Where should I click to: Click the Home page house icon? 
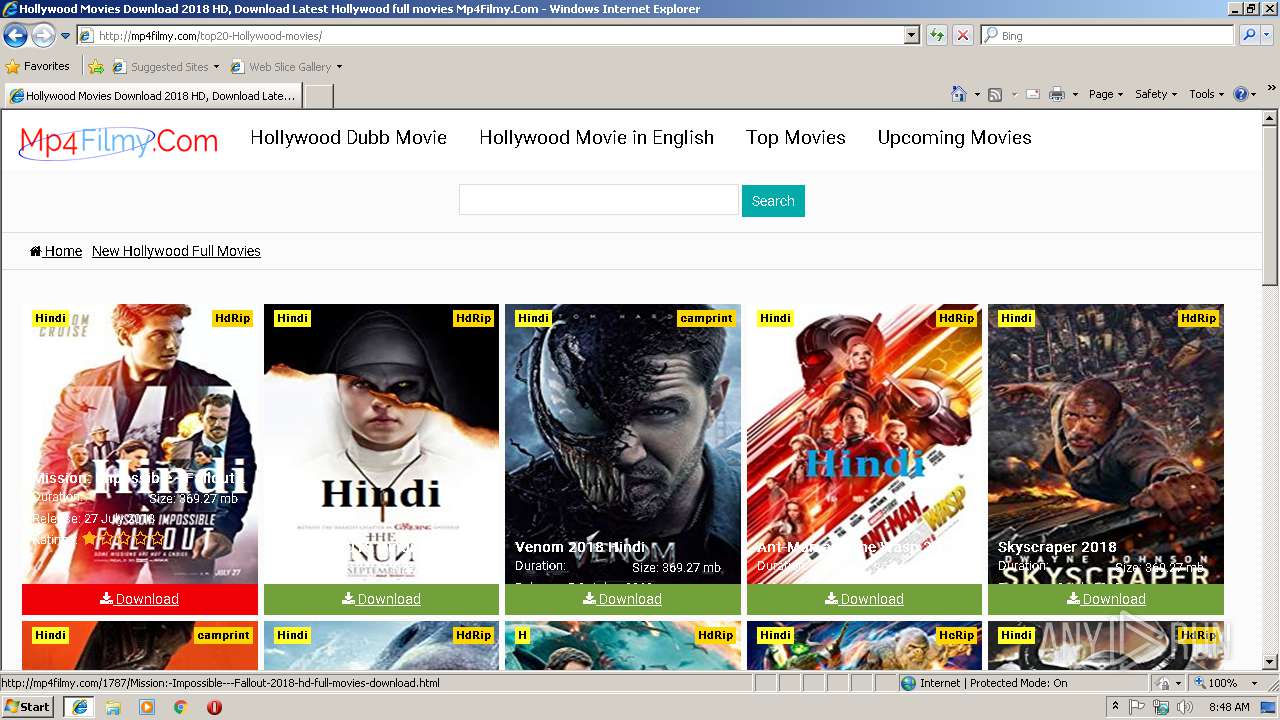(x=958, y=94)
